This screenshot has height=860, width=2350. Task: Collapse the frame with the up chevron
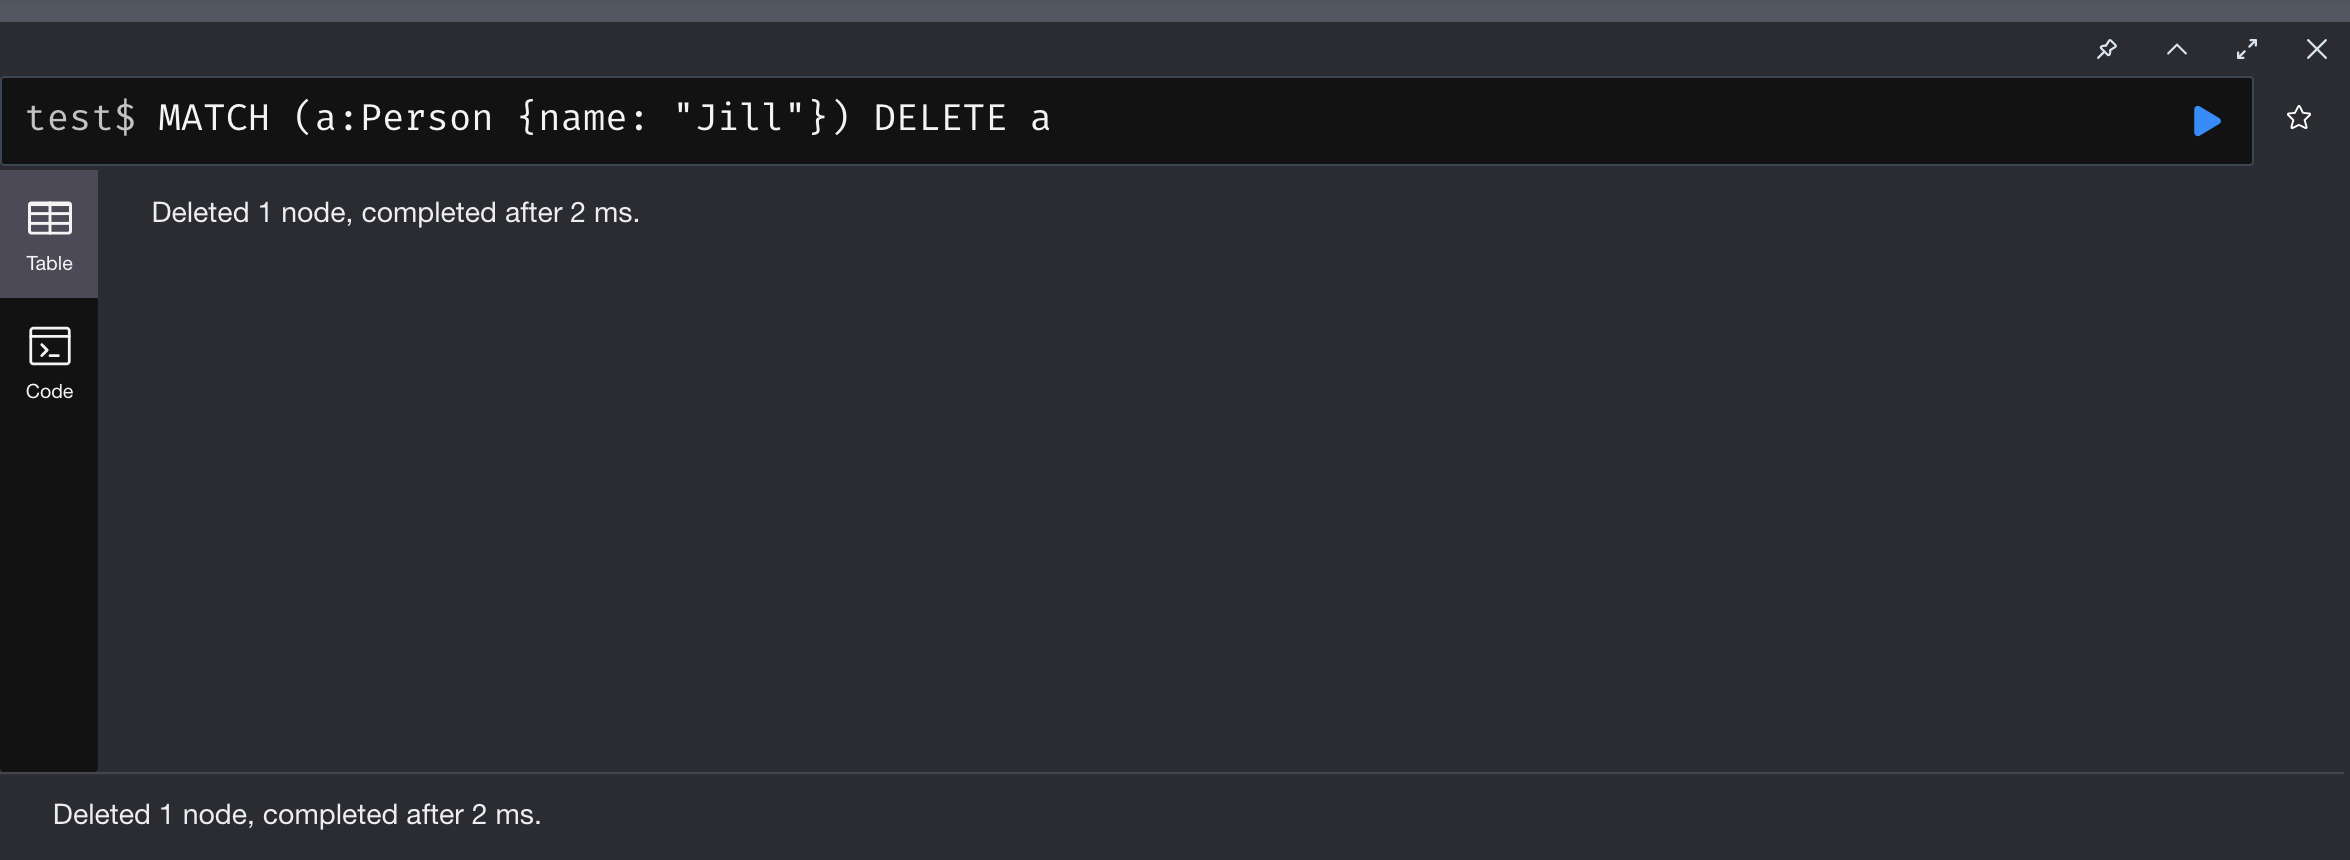[2177, 49]
